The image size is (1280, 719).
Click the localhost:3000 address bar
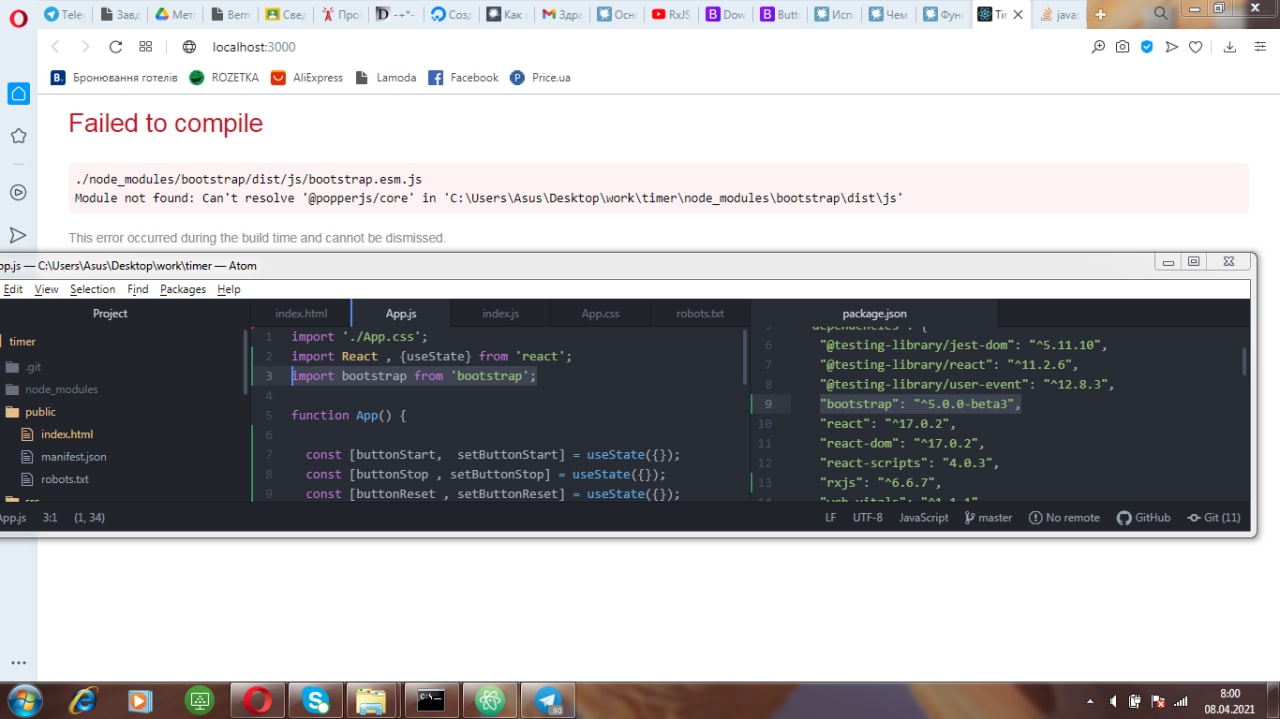tap(254, 47)
